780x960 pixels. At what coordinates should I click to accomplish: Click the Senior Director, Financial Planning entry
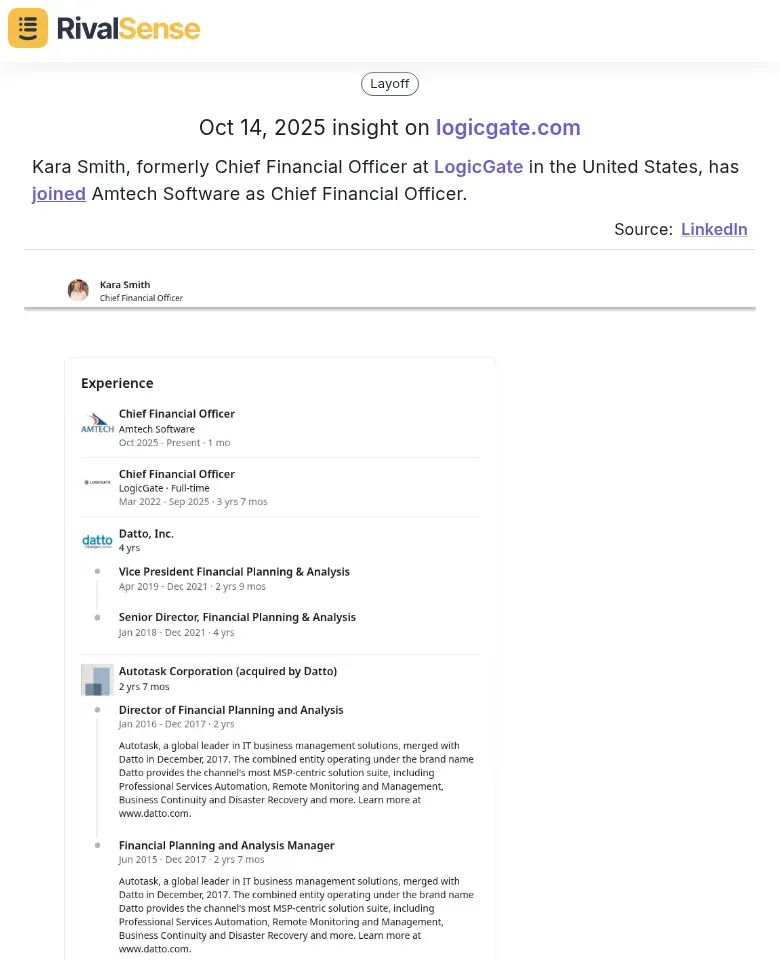[237, 618]
